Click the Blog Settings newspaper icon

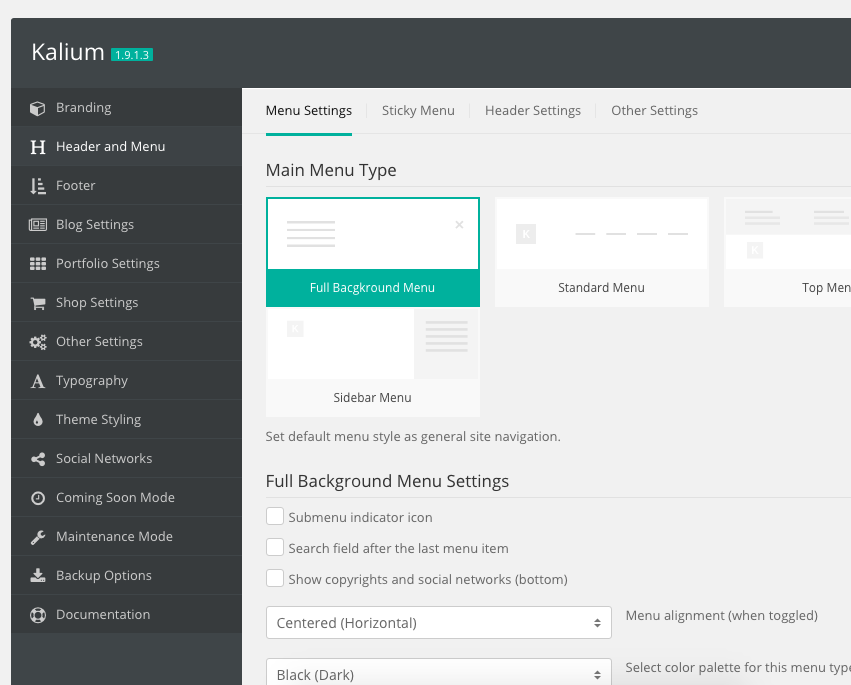coord(38,225)
